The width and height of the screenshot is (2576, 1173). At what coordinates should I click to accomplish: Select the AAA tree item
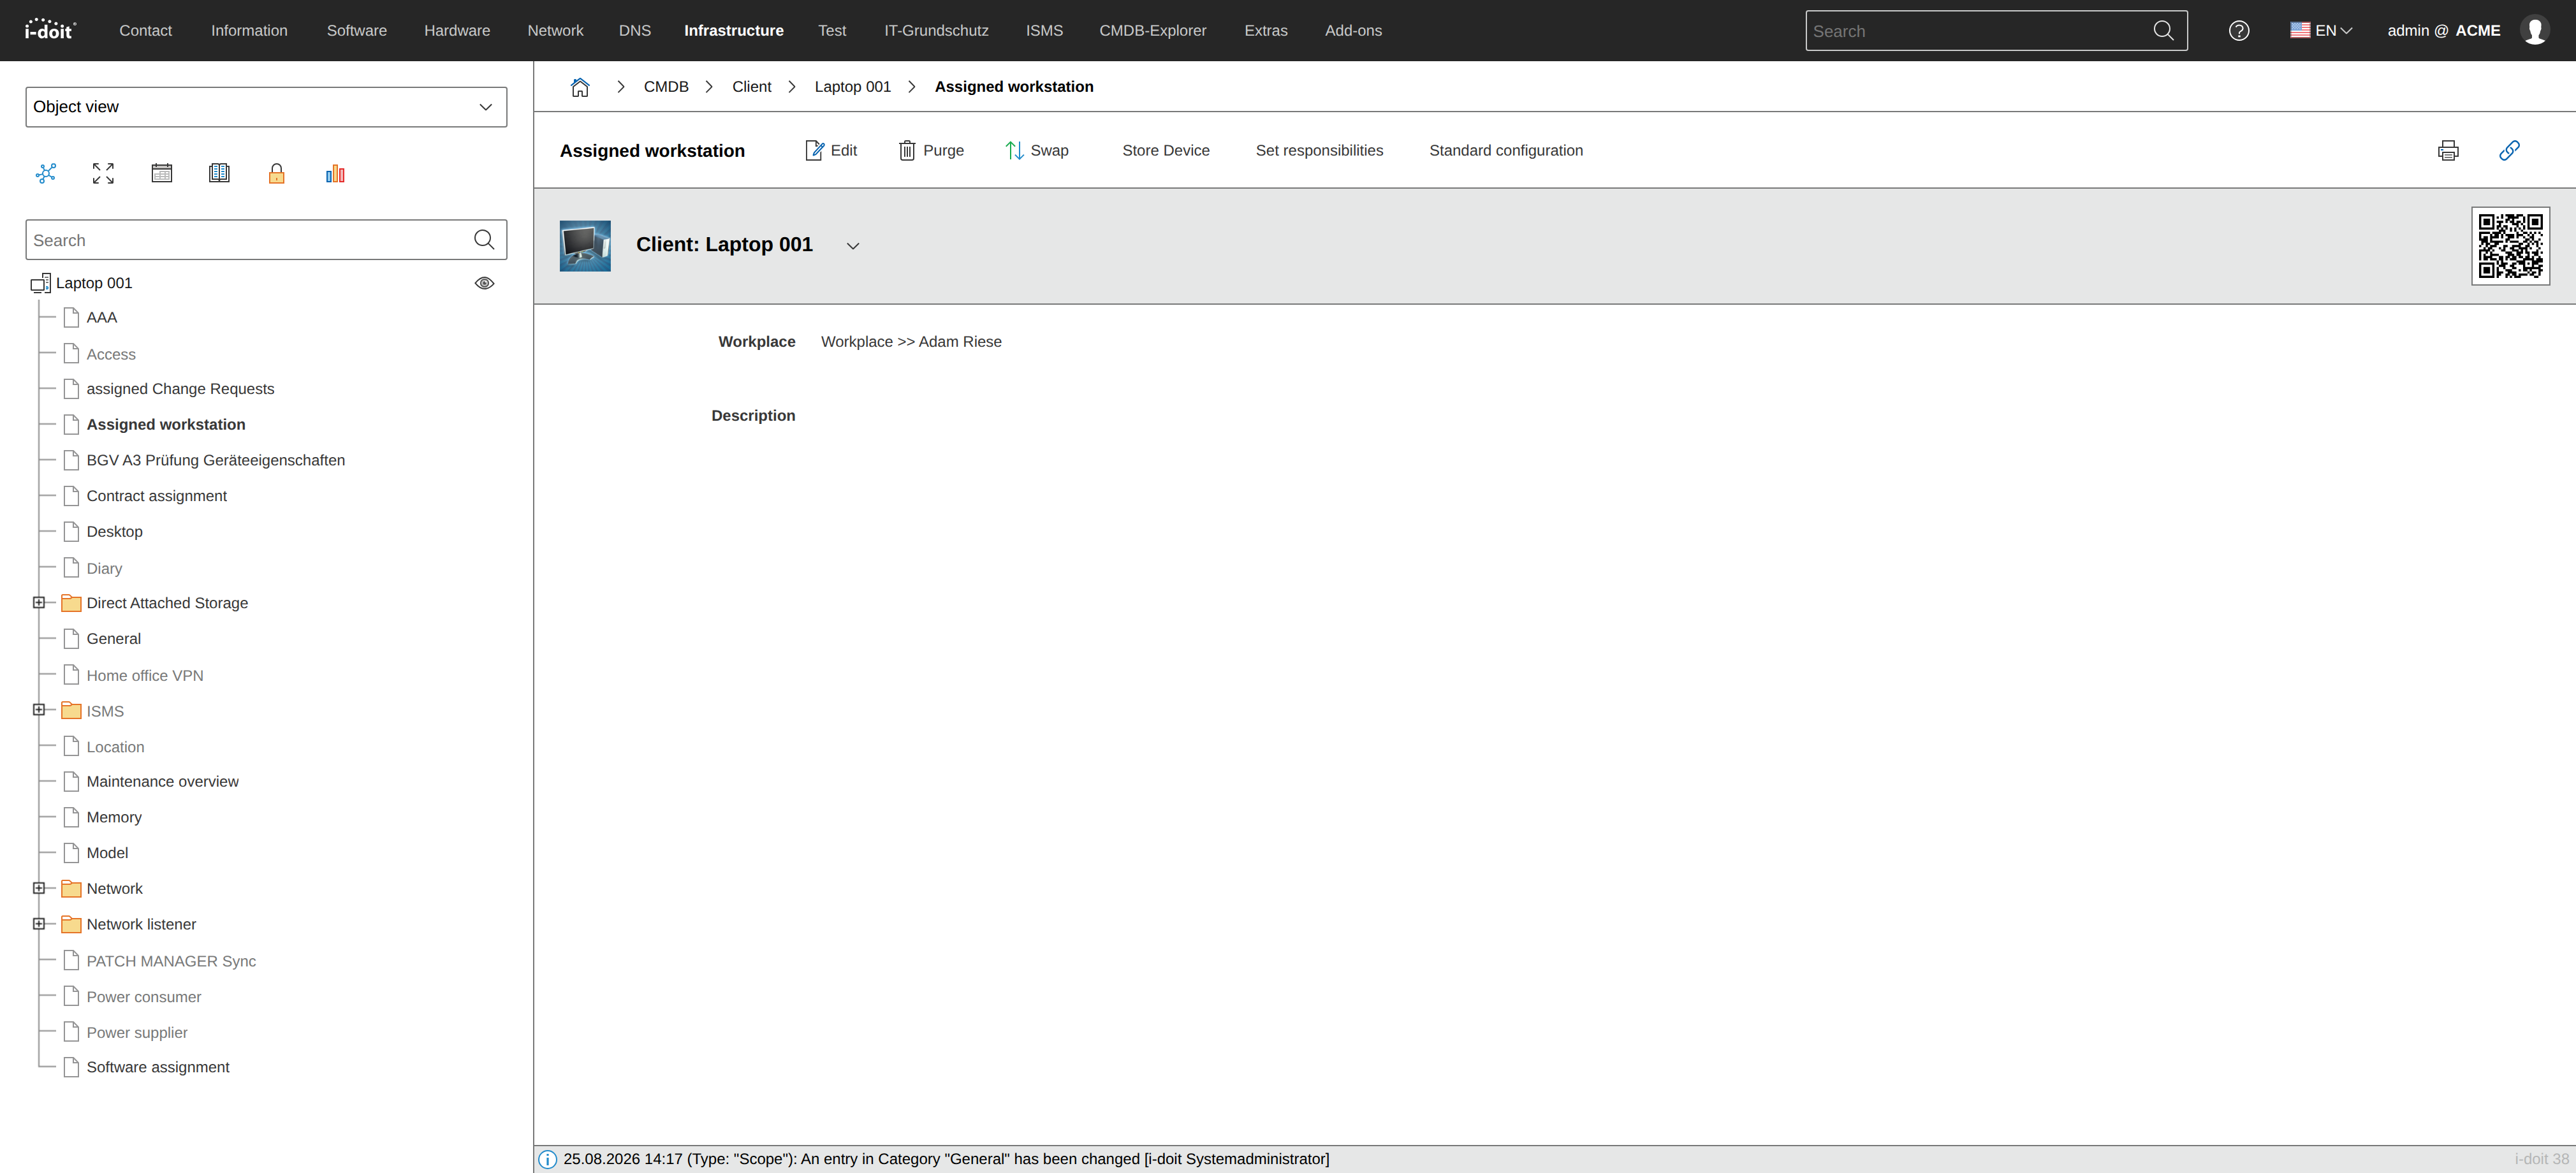point(102,318)
